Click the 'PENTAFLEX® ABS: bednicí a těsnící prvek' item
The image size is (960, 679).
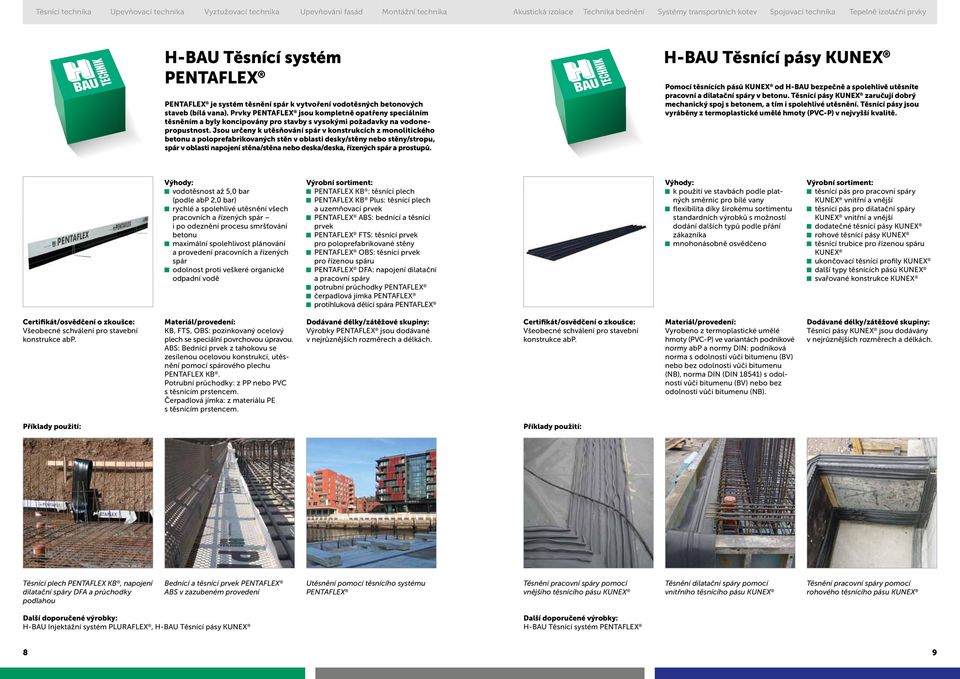(372, 222)
